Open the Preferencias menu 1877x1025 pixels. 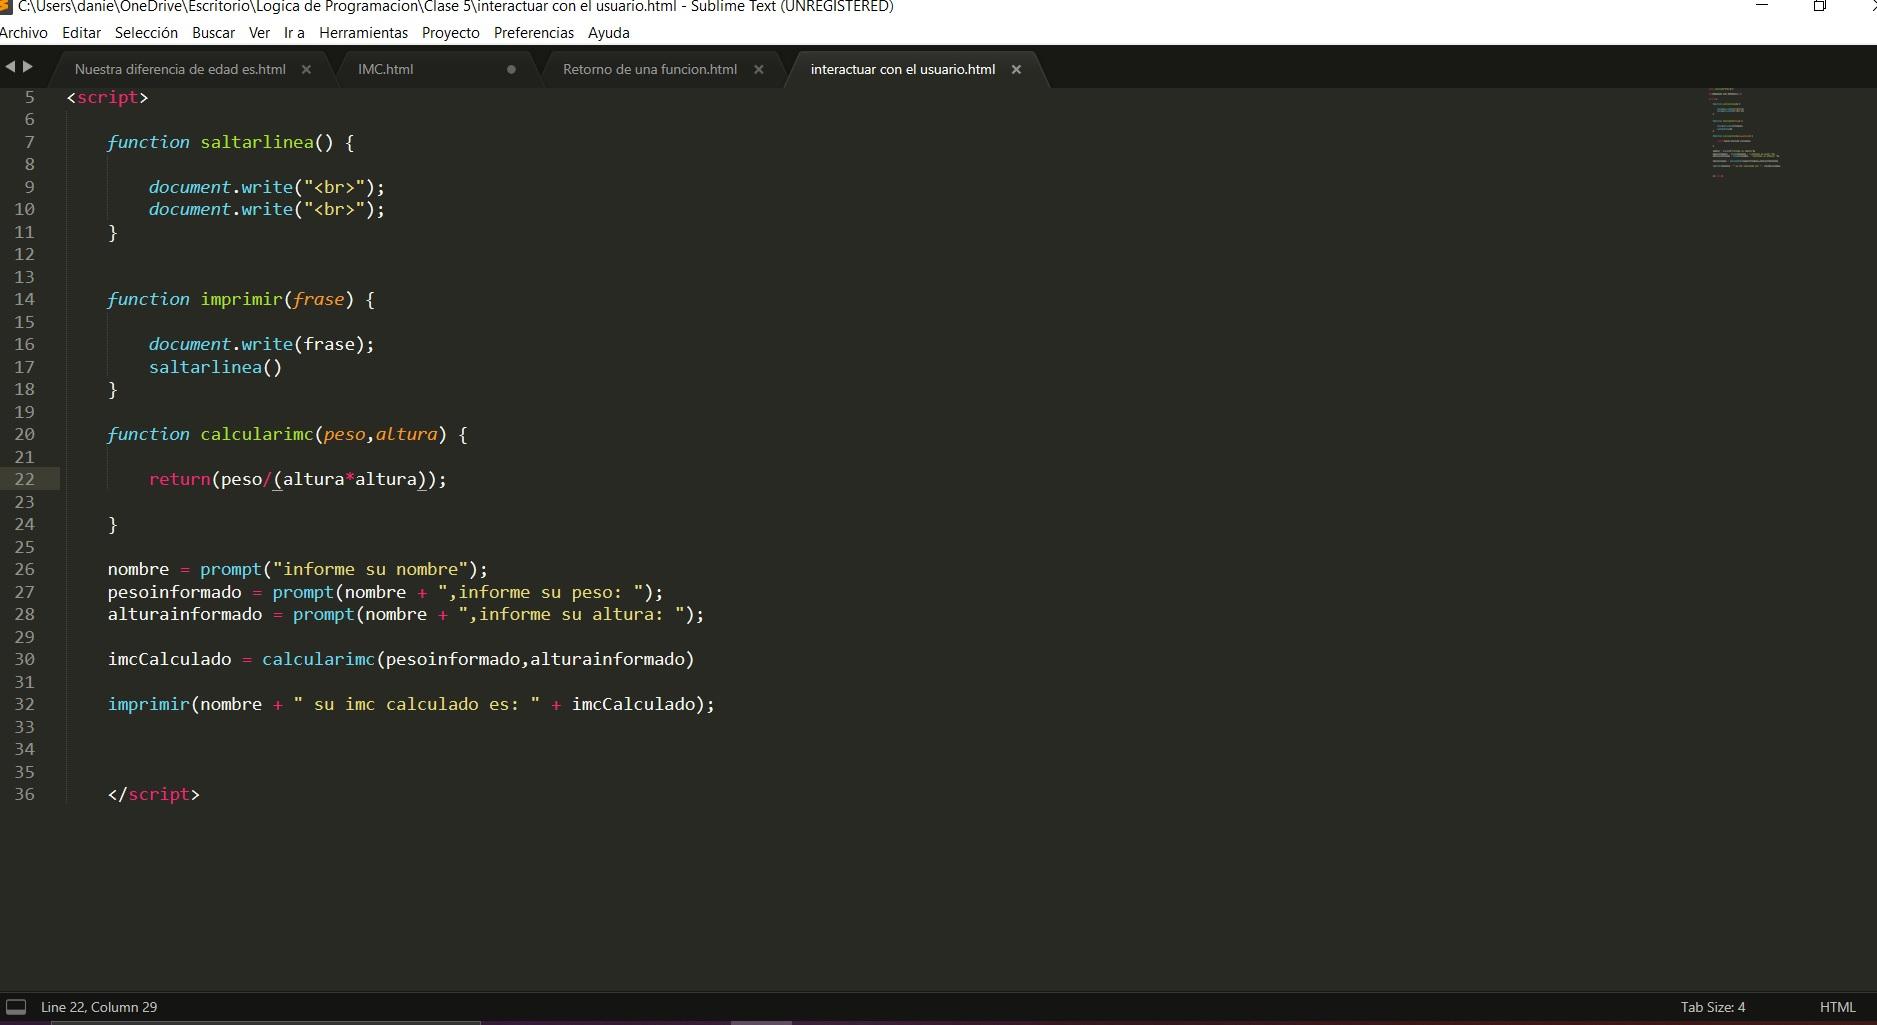pyautogui.click(x=534, y=33)
